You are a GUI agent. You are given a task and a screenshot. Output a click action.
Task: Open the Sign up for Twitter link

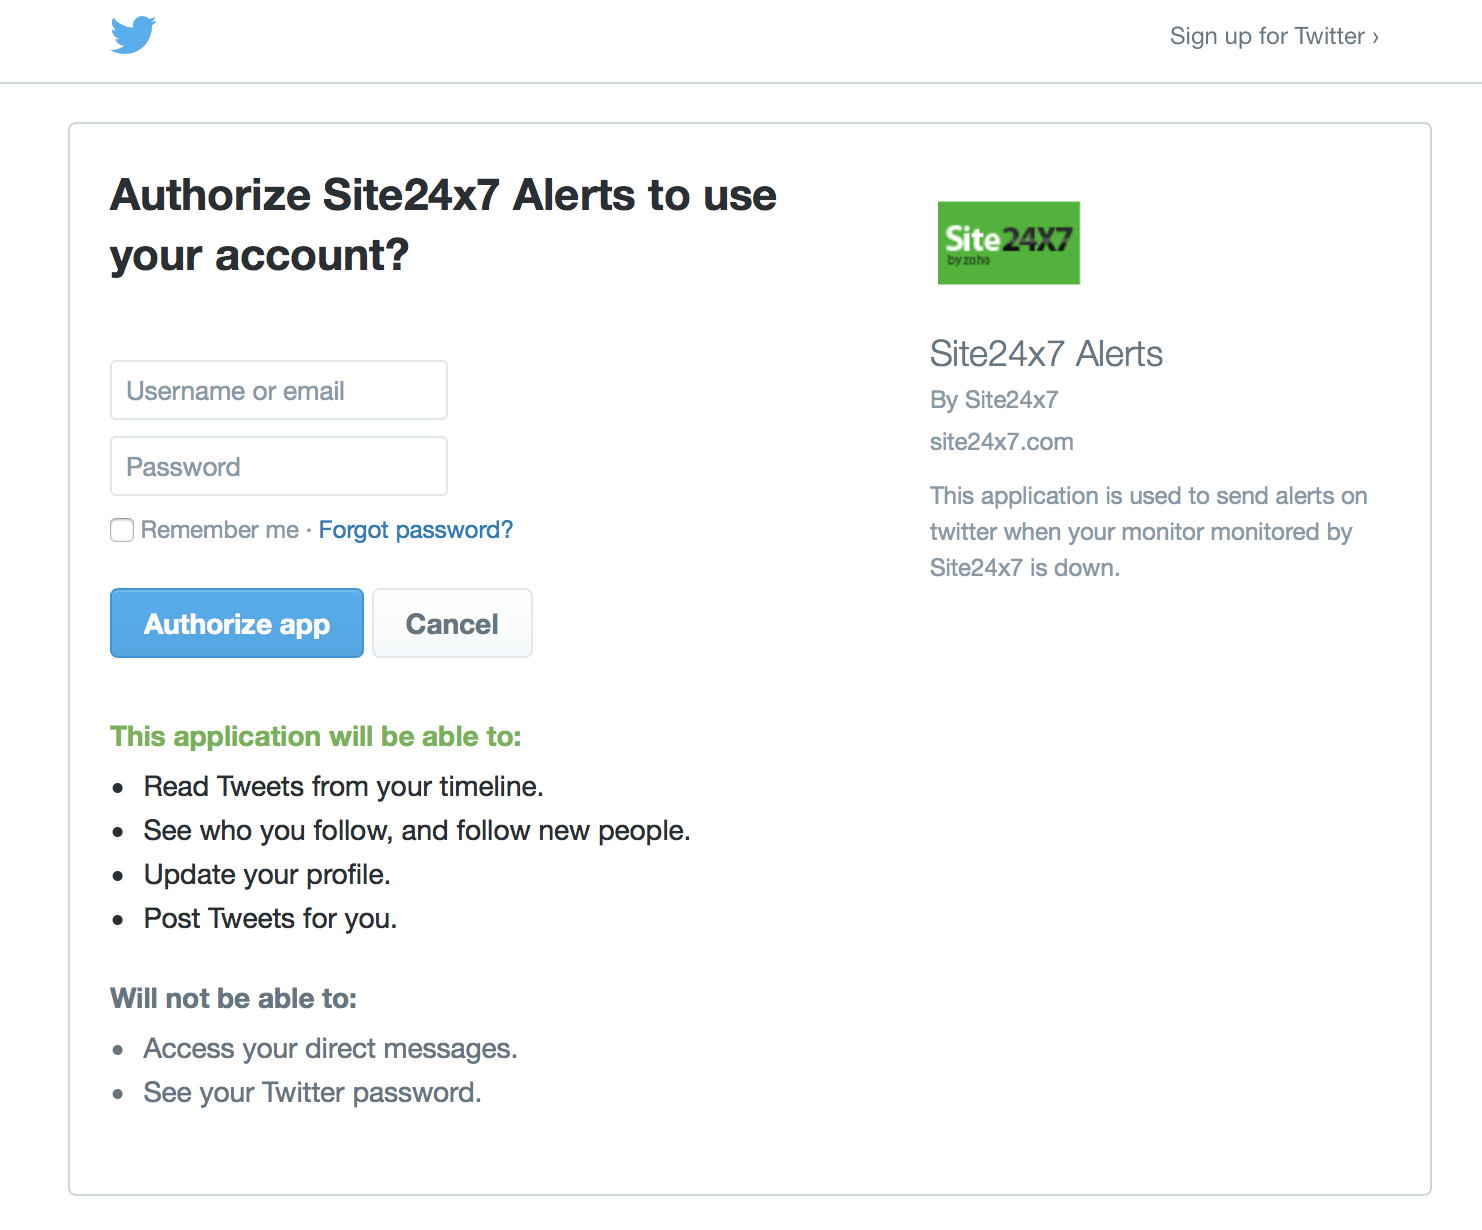pyautogui.click(x=1274, y=36)
